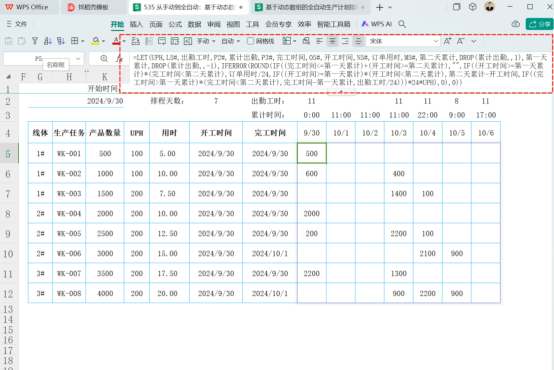Click the cloud sync icon
This screenshot has width=554, height=370.
[x=515, y=24]
